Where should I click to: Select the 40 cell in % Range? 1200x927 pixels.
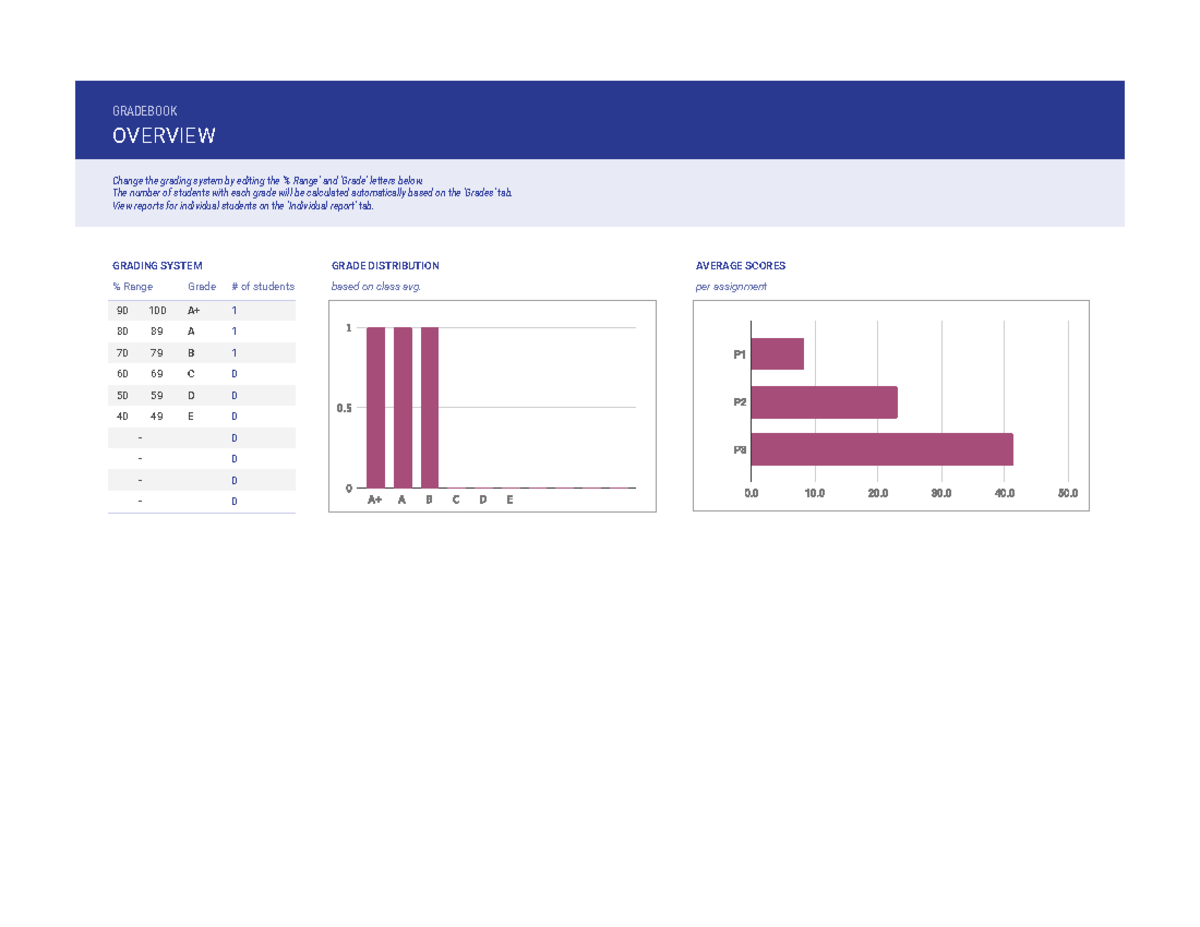[x=122, y=416]
